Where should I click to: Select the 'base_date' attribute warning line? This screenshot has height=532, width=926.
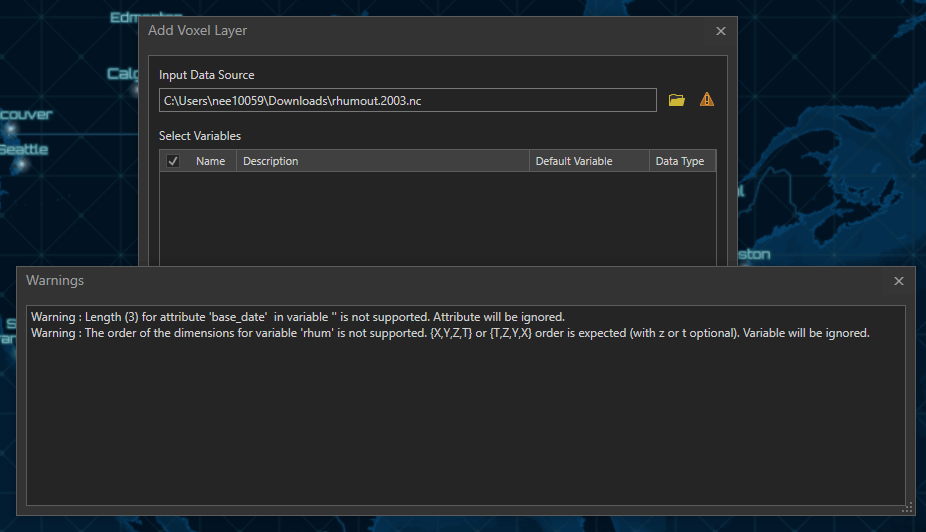(x=298, y=317)
